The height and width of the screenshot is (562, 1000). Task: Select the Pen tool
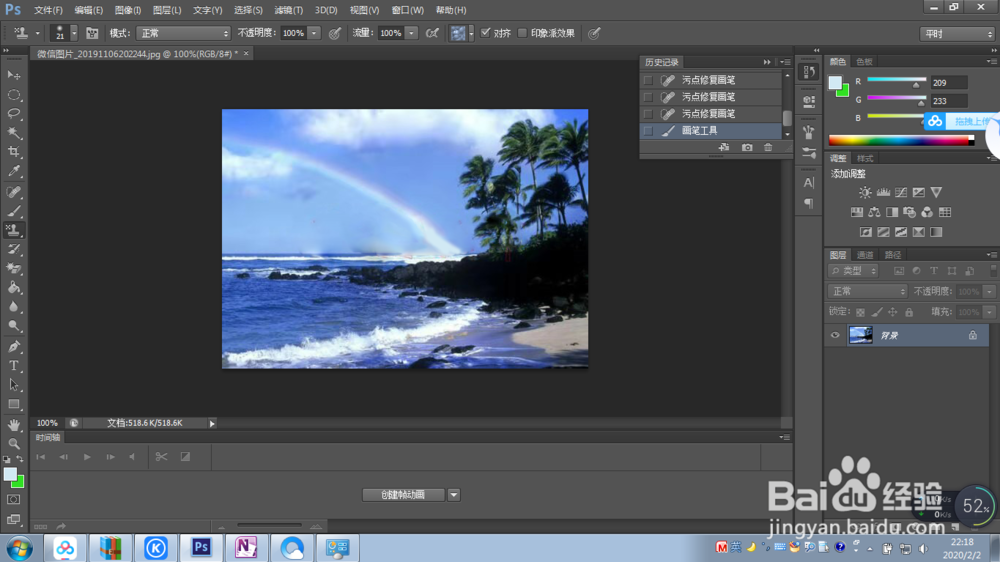tap(13, 347)
